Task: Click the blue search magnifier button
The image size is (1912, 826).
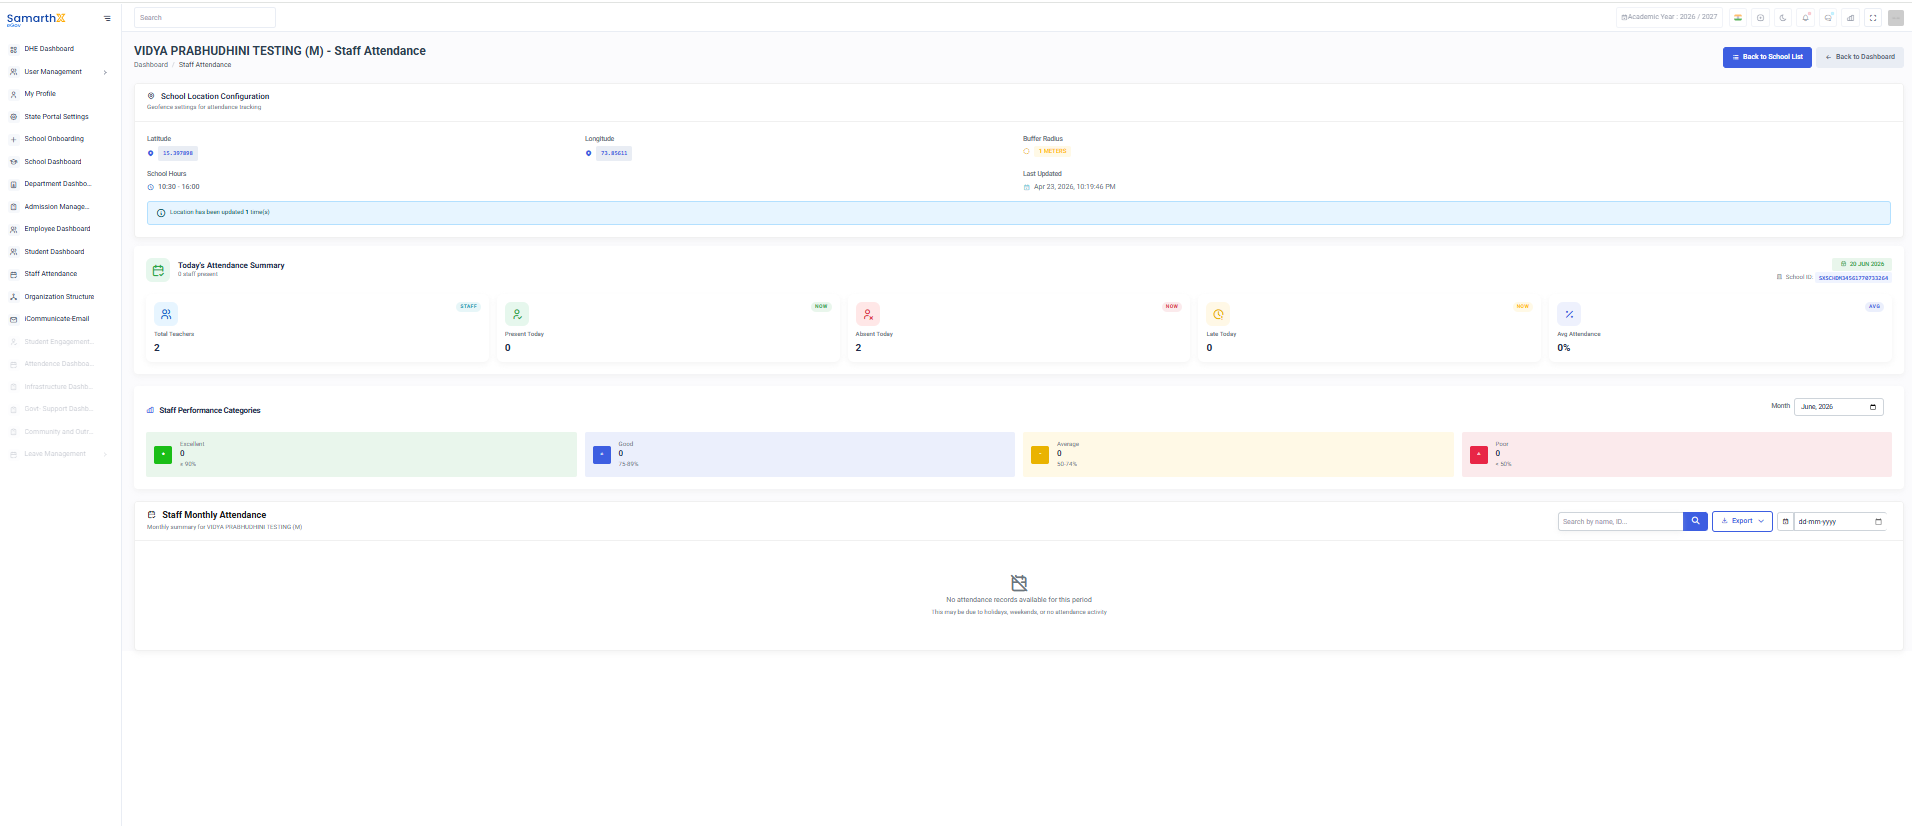Action: point(1695,521)
